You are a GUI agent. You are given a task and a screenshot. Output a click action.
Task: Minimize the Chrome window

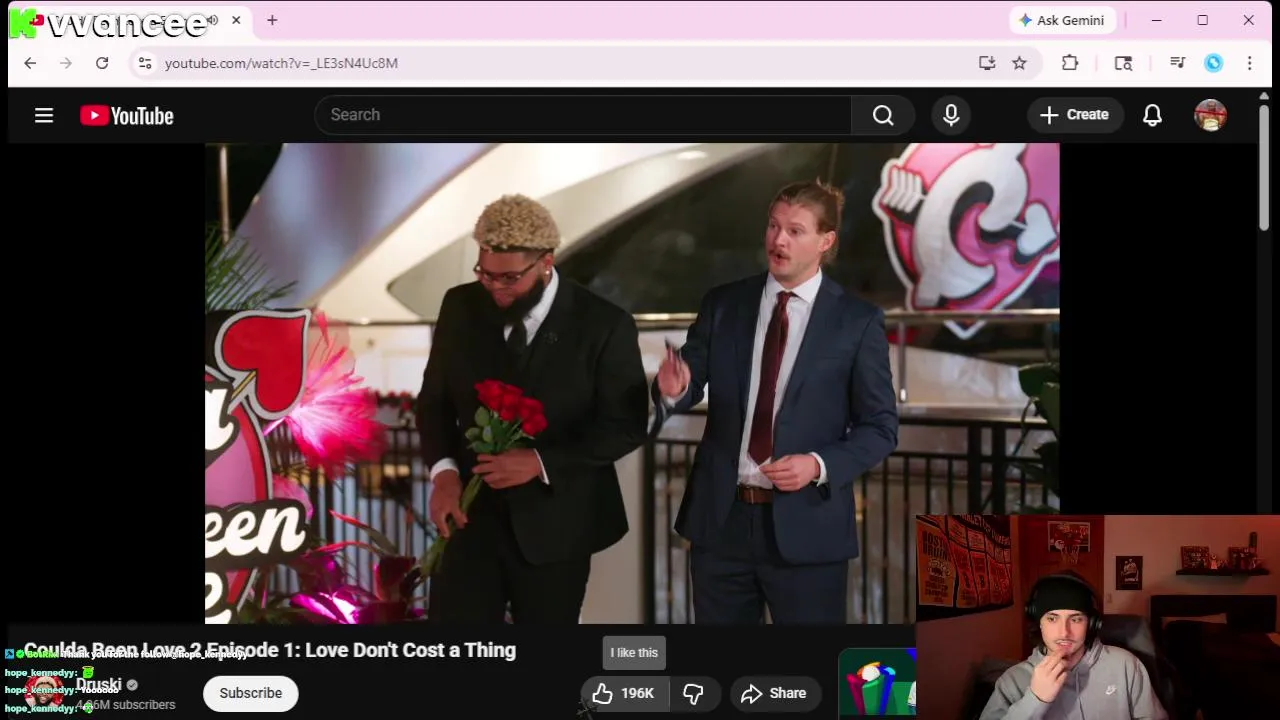[x=1157, y=20]
